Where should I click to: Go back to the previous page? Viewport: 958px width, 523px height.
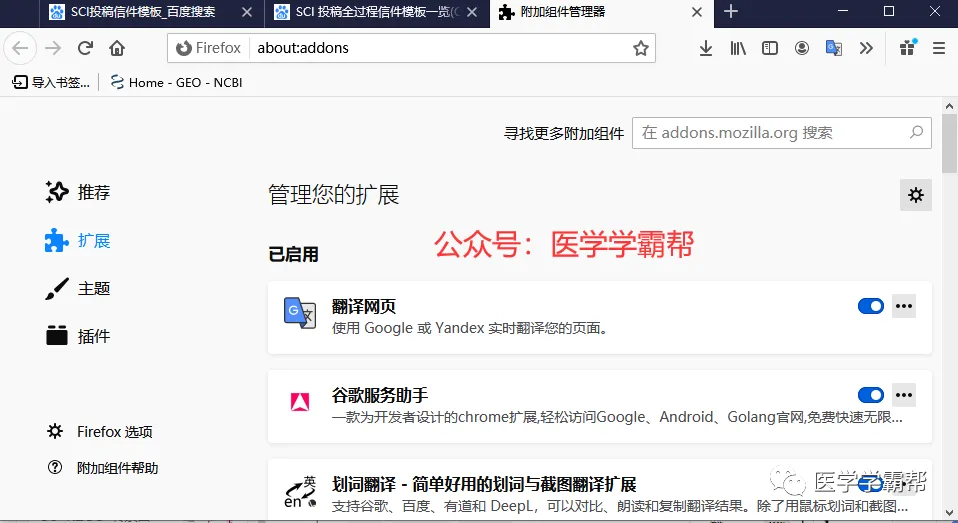coord(20,48)
